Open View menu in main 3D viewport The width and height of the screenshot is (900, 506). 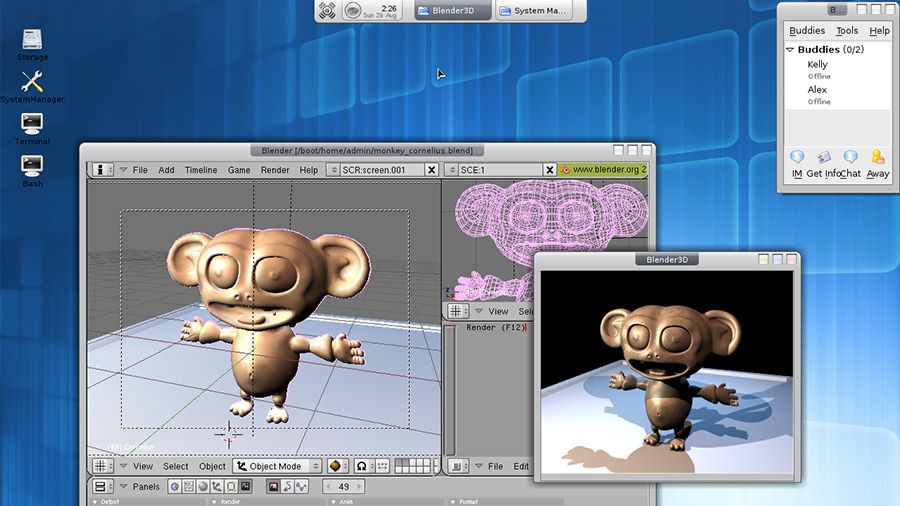[x=143, y=466]
